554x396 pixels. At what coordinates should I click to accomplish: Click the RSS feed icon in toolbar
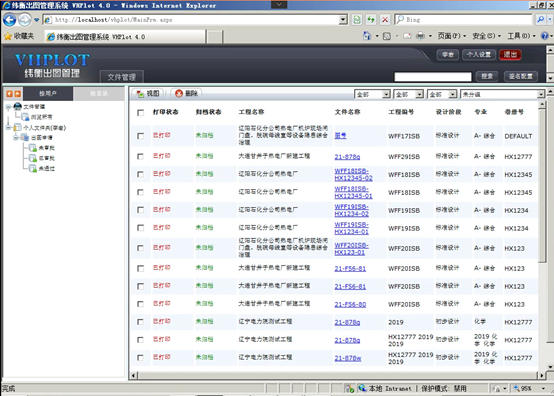point(387,36)
